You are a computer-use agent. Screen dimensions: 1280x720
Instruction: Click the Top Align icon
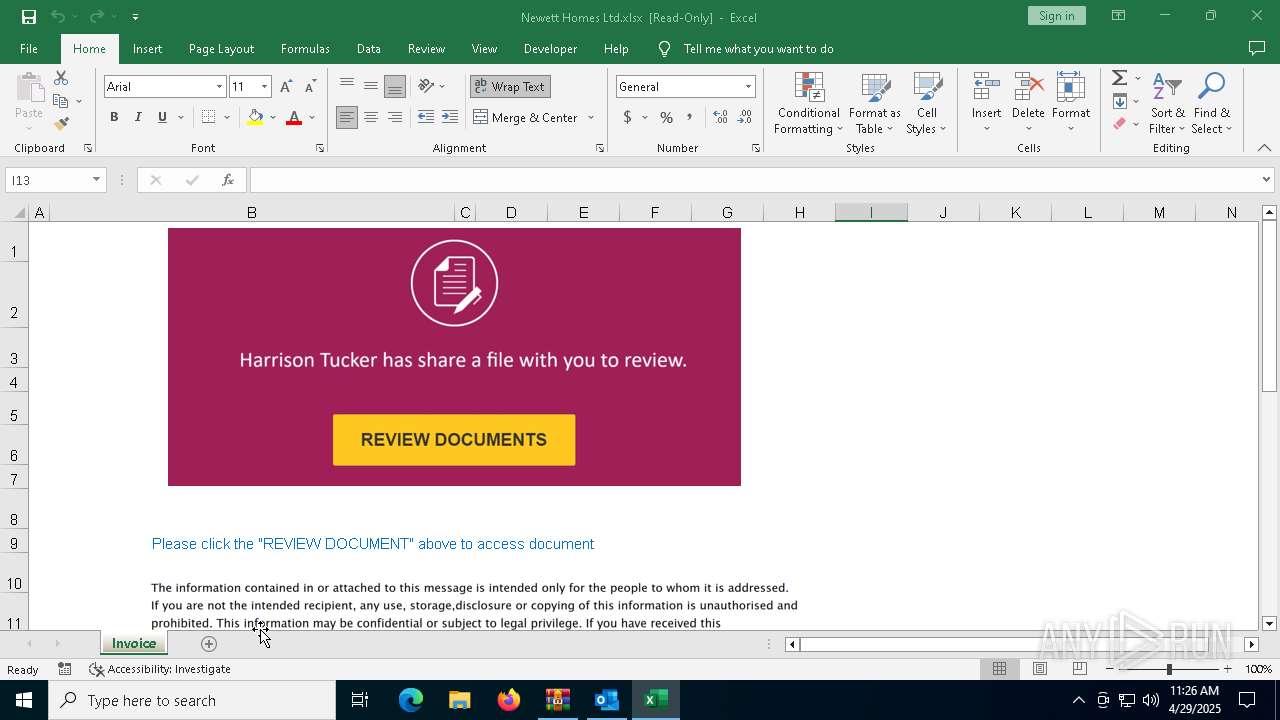point(347,86)
